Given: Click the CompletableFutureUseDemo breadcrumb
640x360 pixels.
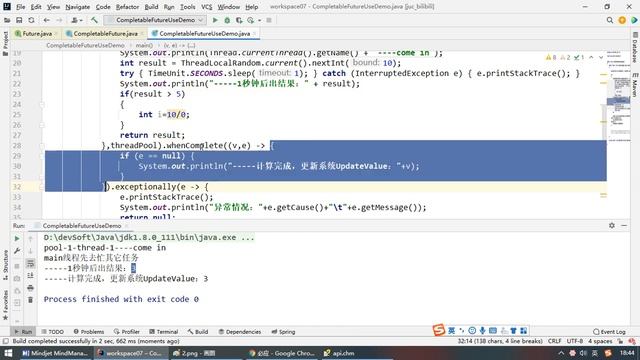Looking at the screenshot, I should [x=85, y=45].
